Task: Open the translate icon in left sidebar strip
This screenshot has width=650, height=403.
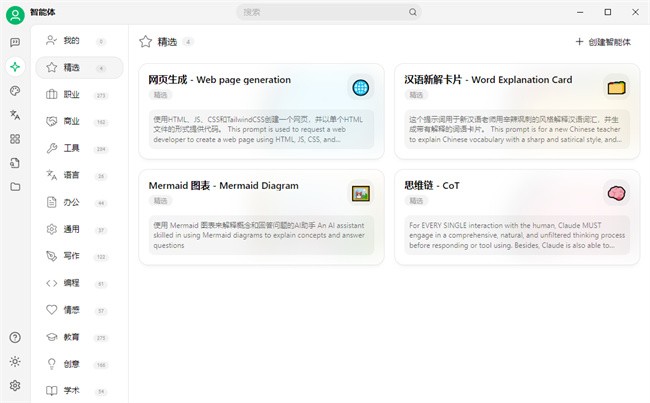Action: 15,115
